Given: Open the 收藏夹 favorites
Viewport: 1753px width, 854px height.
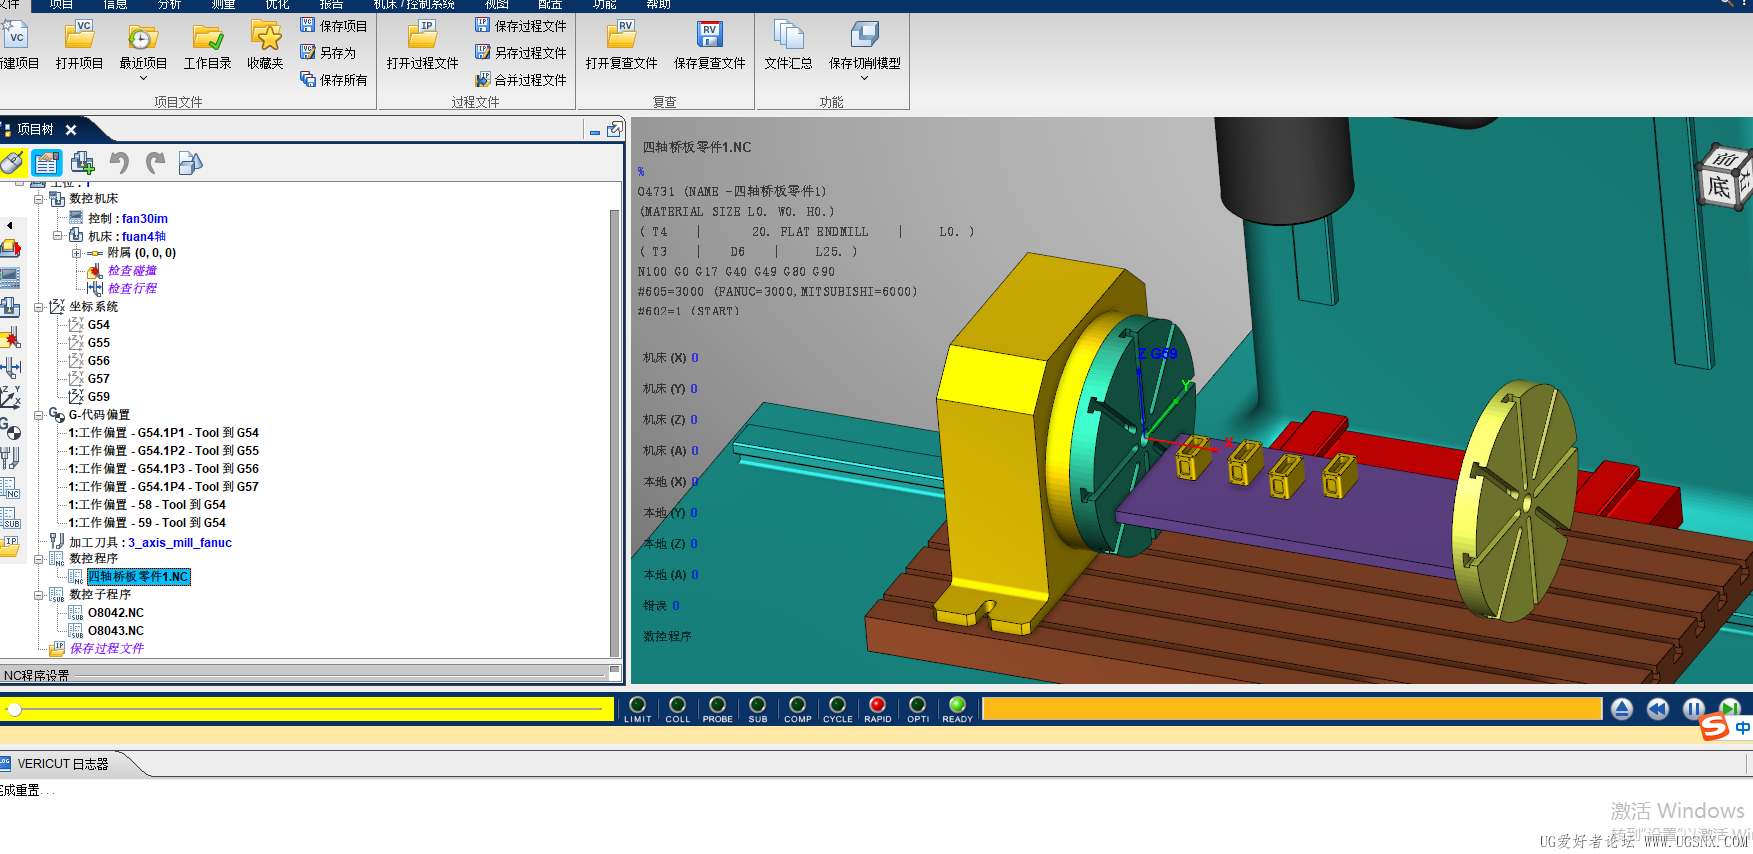Looking at the screenshot, I should click(x=265, y=45).
